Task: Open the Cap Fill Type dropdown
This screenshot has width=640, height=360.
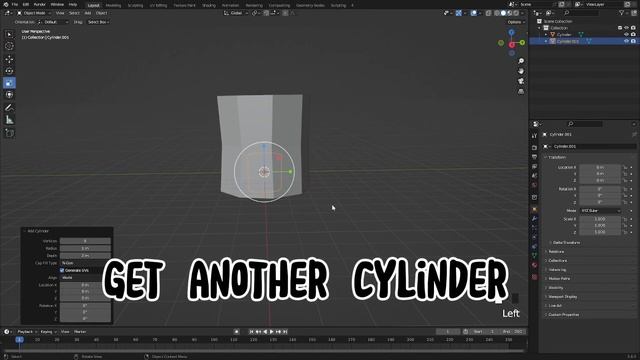Action: tap(85, 263)
